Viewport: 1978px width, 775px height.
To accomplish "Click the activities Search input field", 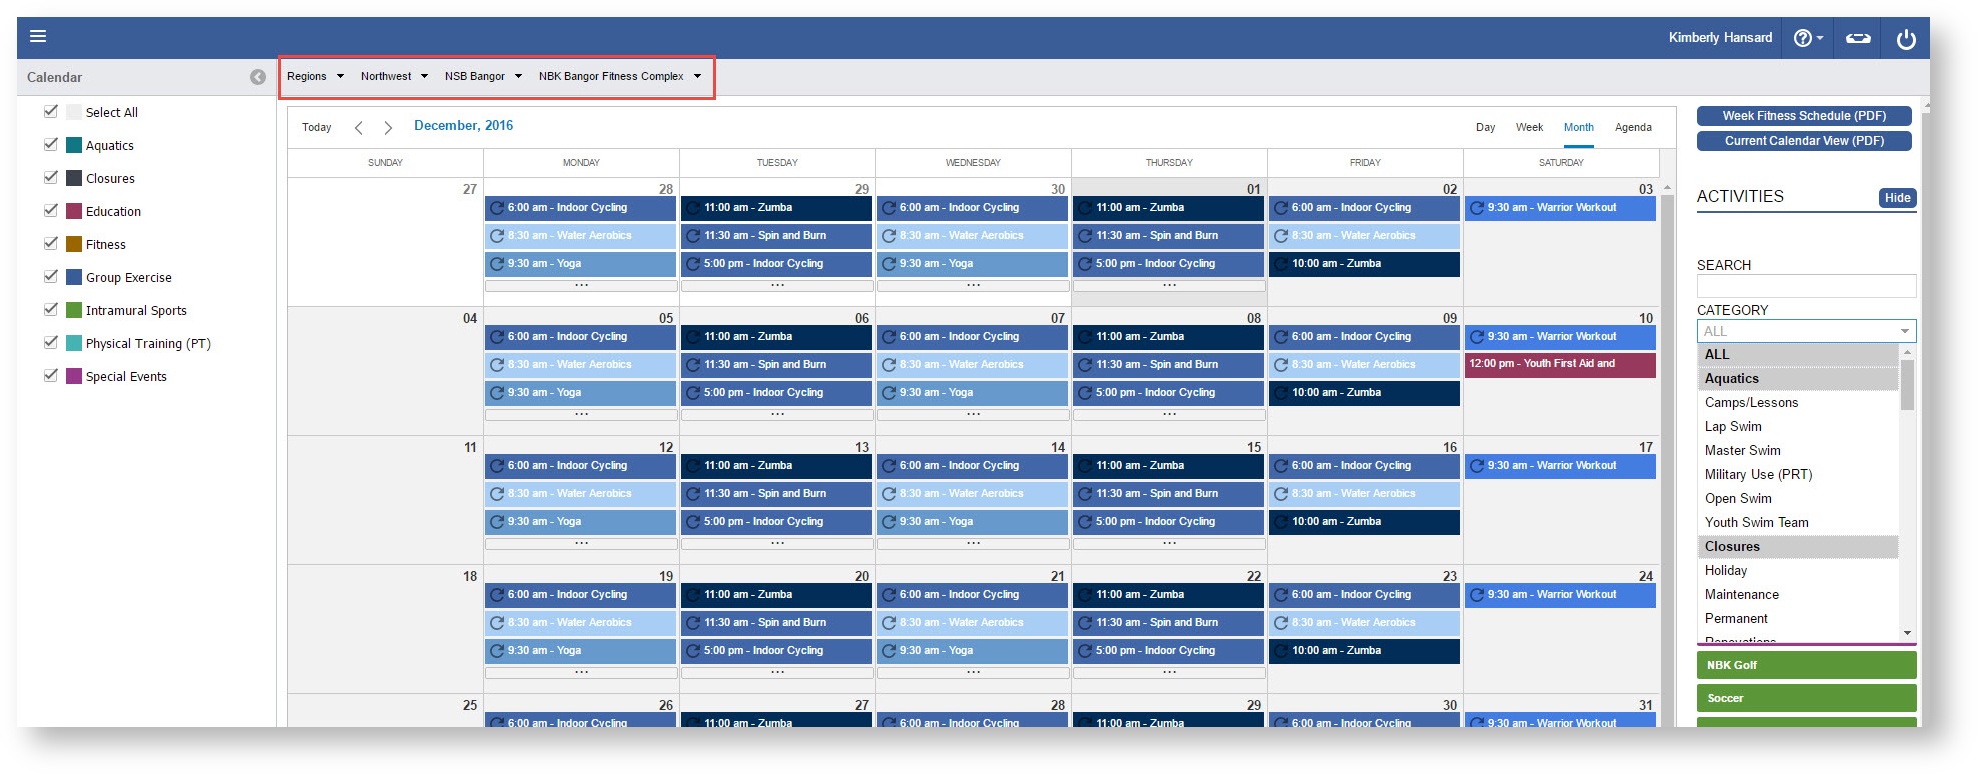I will point(1805,286).
